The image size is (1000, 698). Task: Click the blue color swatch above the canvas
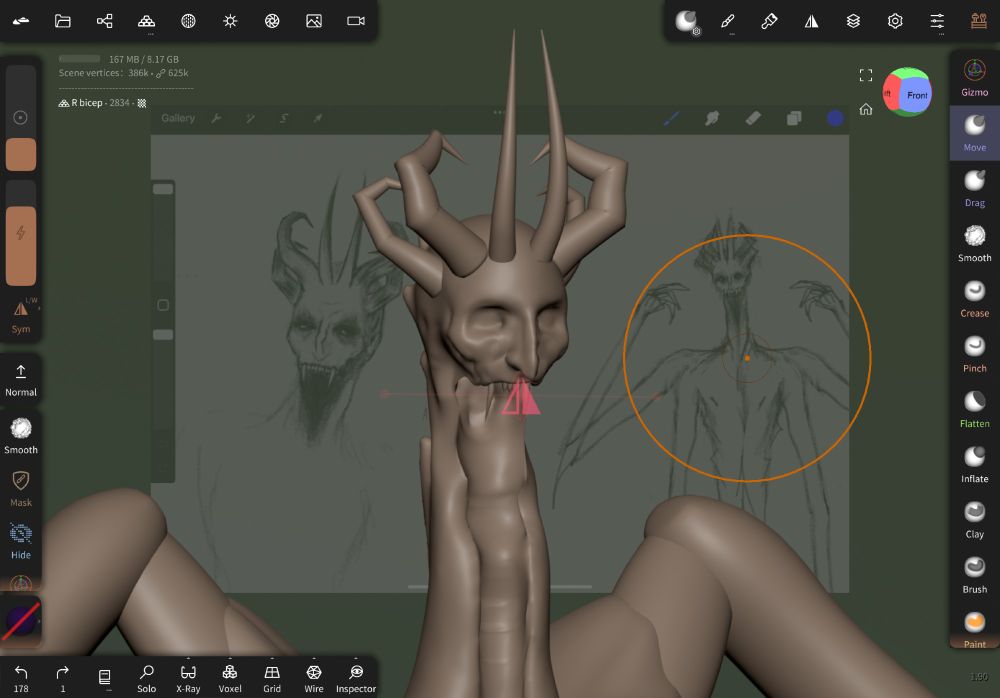(x=834, y=117)
